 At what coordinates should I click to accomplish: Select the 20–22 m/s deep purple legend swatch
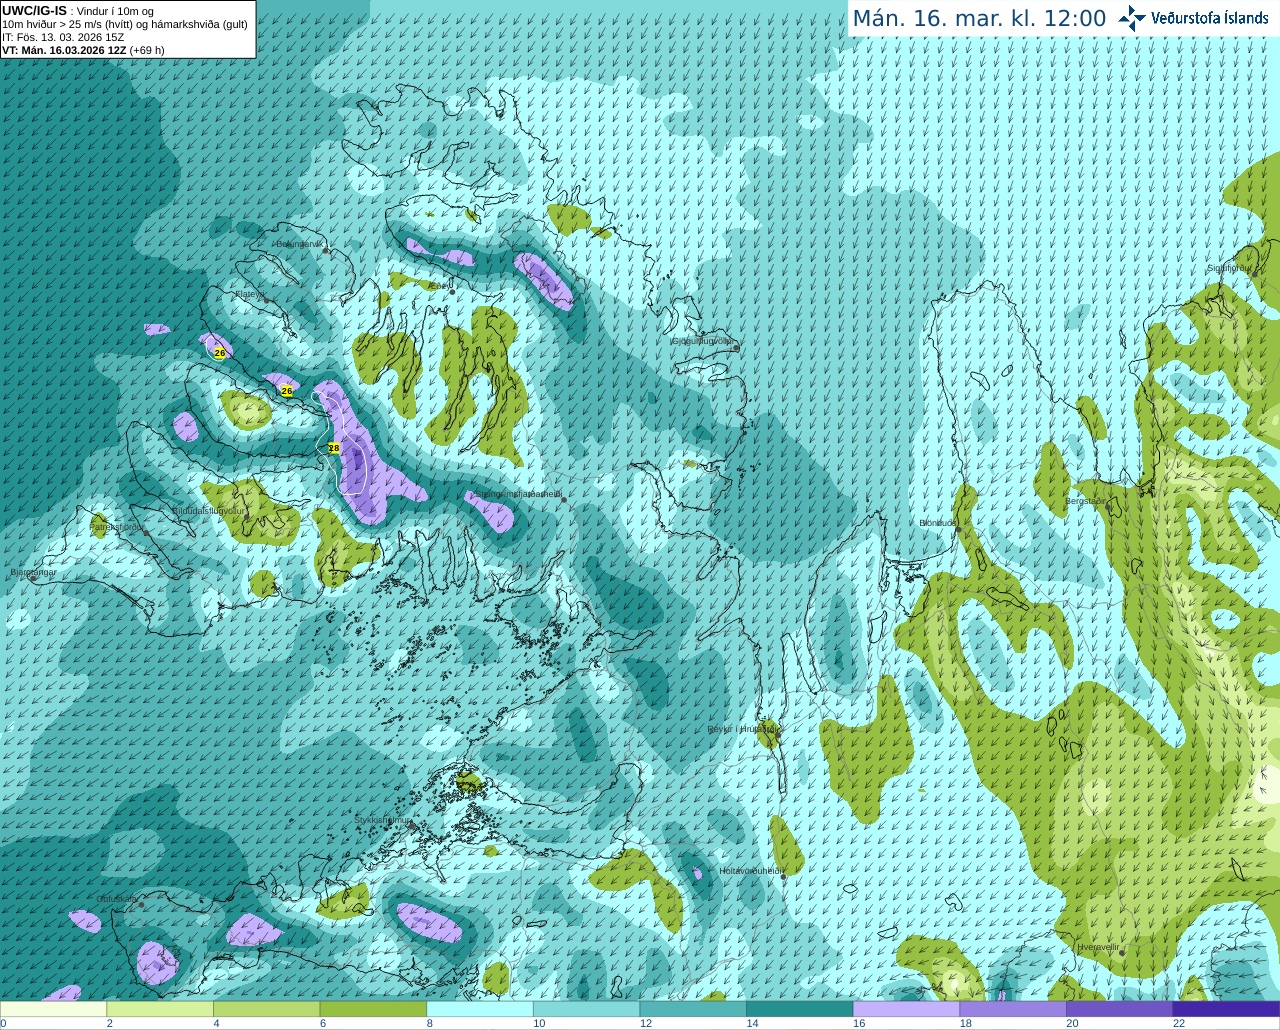(1120, 1009)
